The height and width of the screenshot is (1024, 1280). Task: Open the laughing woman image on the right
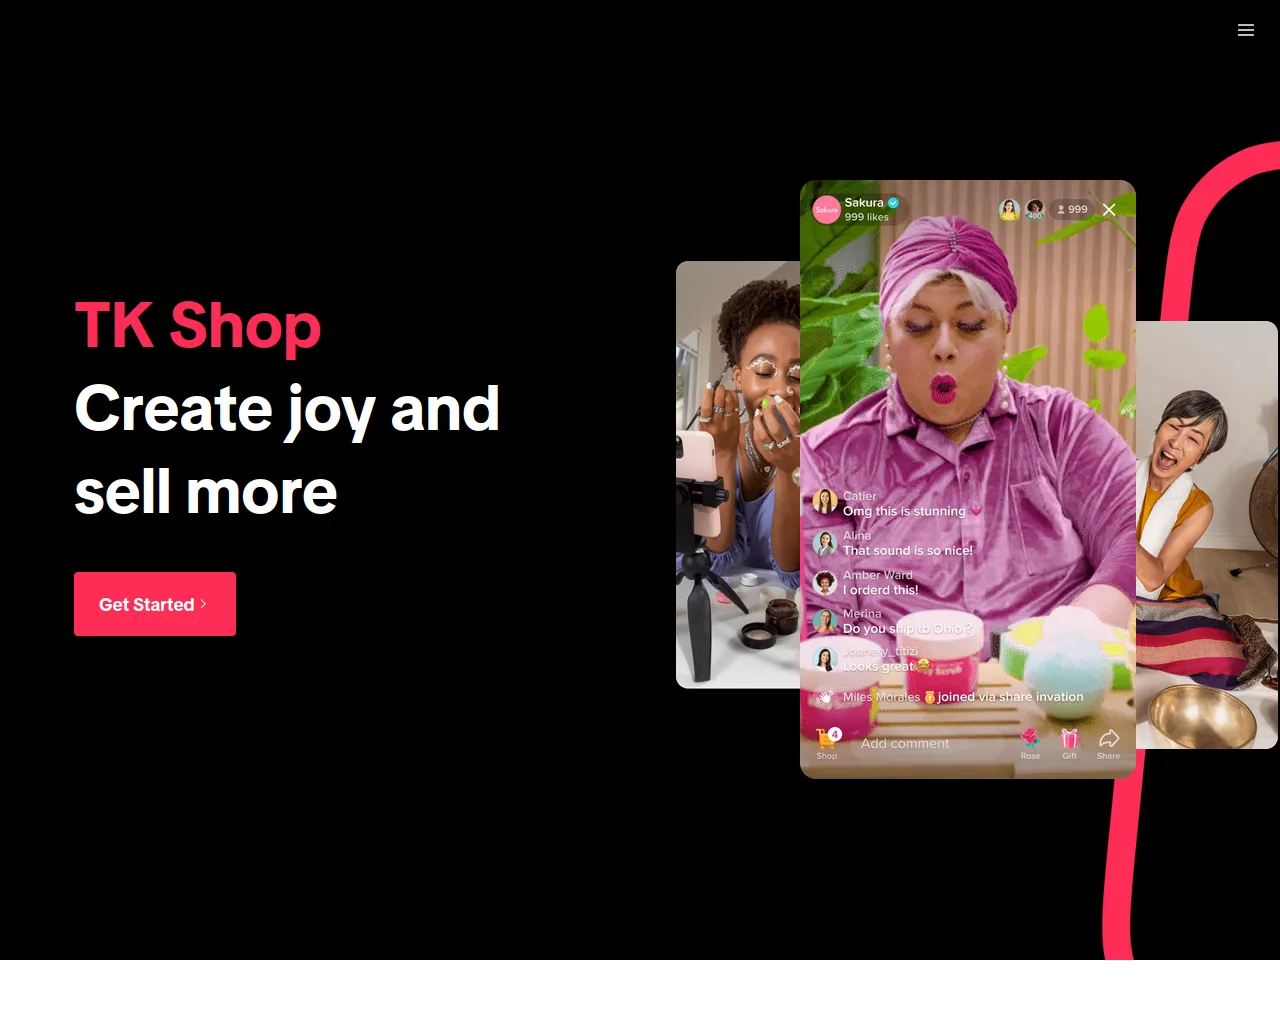pos(1207,535)
